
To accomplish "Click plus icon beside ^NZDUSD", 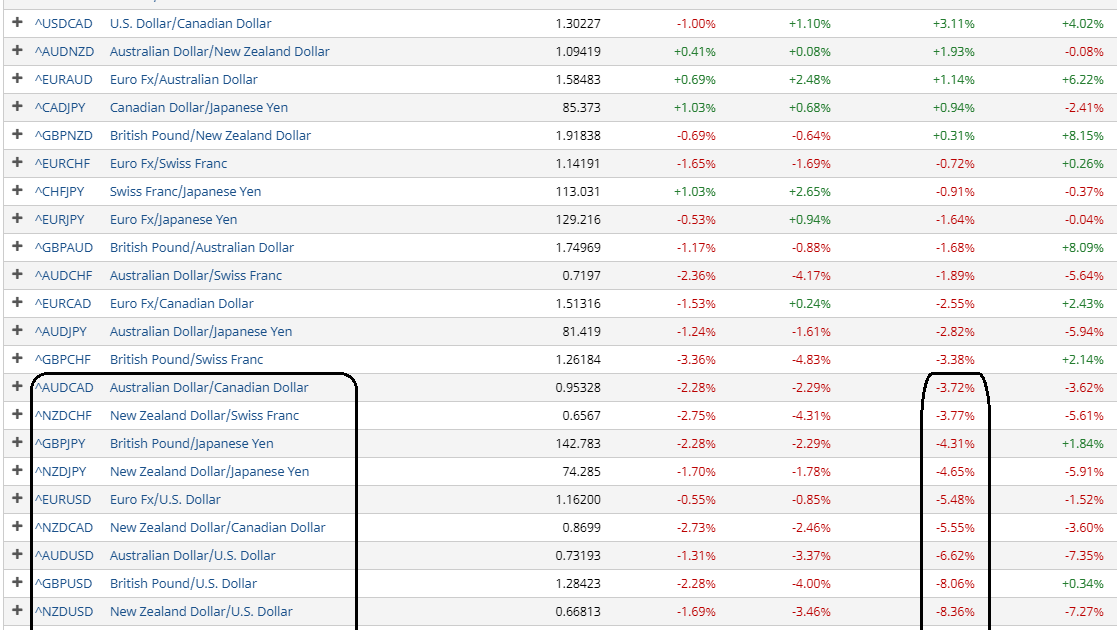I will (x=17, y=610).
